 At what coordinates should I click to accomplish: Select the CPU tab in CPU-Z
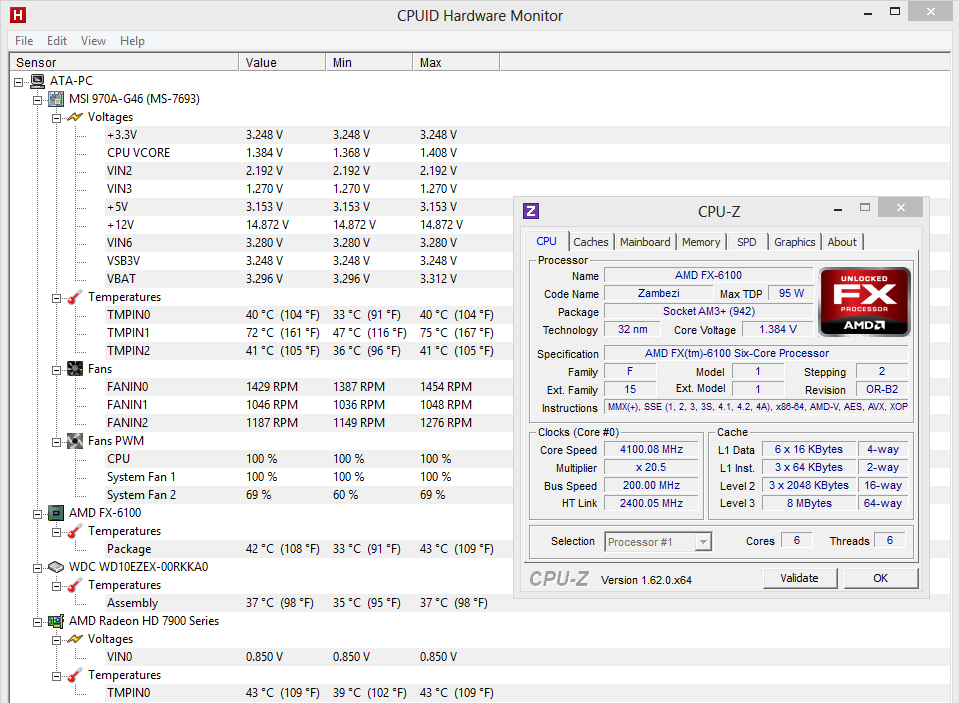547,241
